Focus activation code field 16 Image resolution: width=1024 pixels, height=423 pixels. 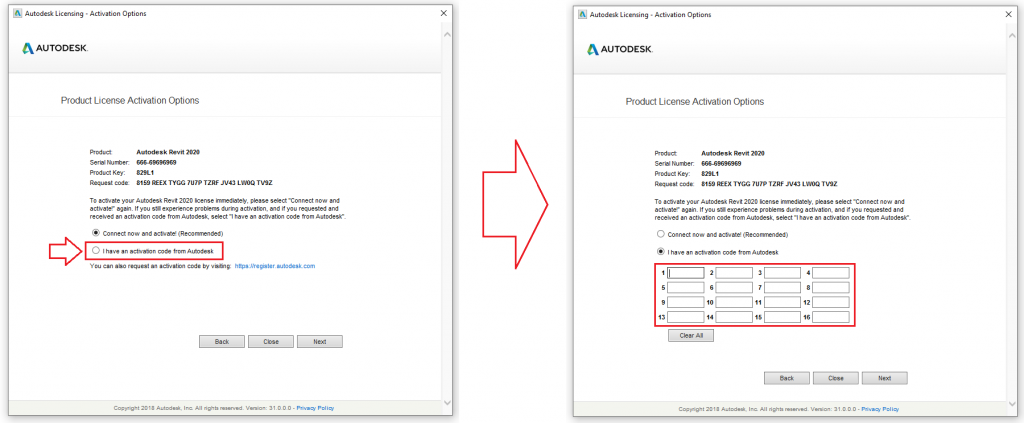831,317
